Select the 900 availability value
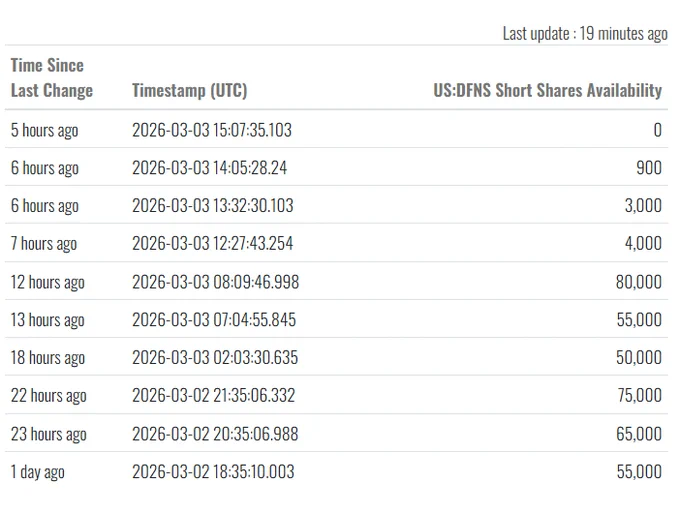Screen dimensions: 680x513 [x=649, y=168]
